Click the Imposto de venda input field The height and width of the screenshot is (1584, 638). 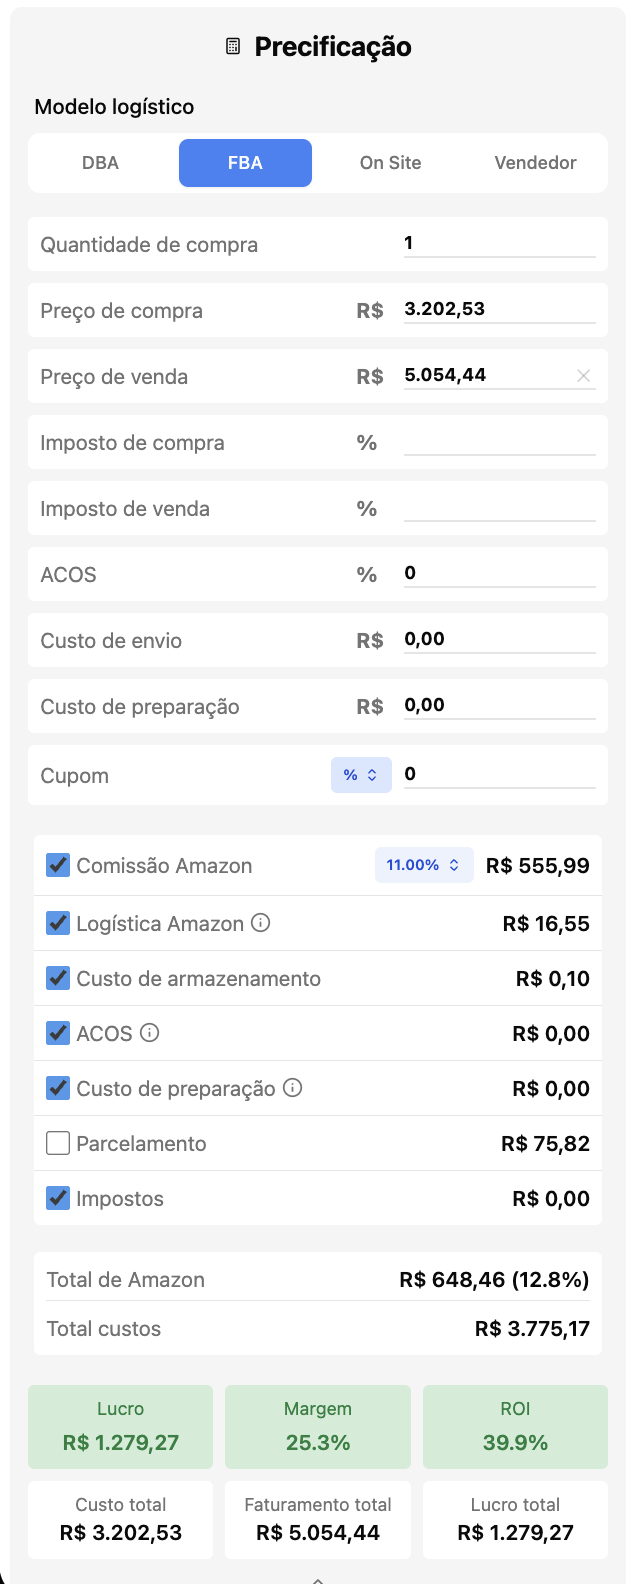(500, 508)
